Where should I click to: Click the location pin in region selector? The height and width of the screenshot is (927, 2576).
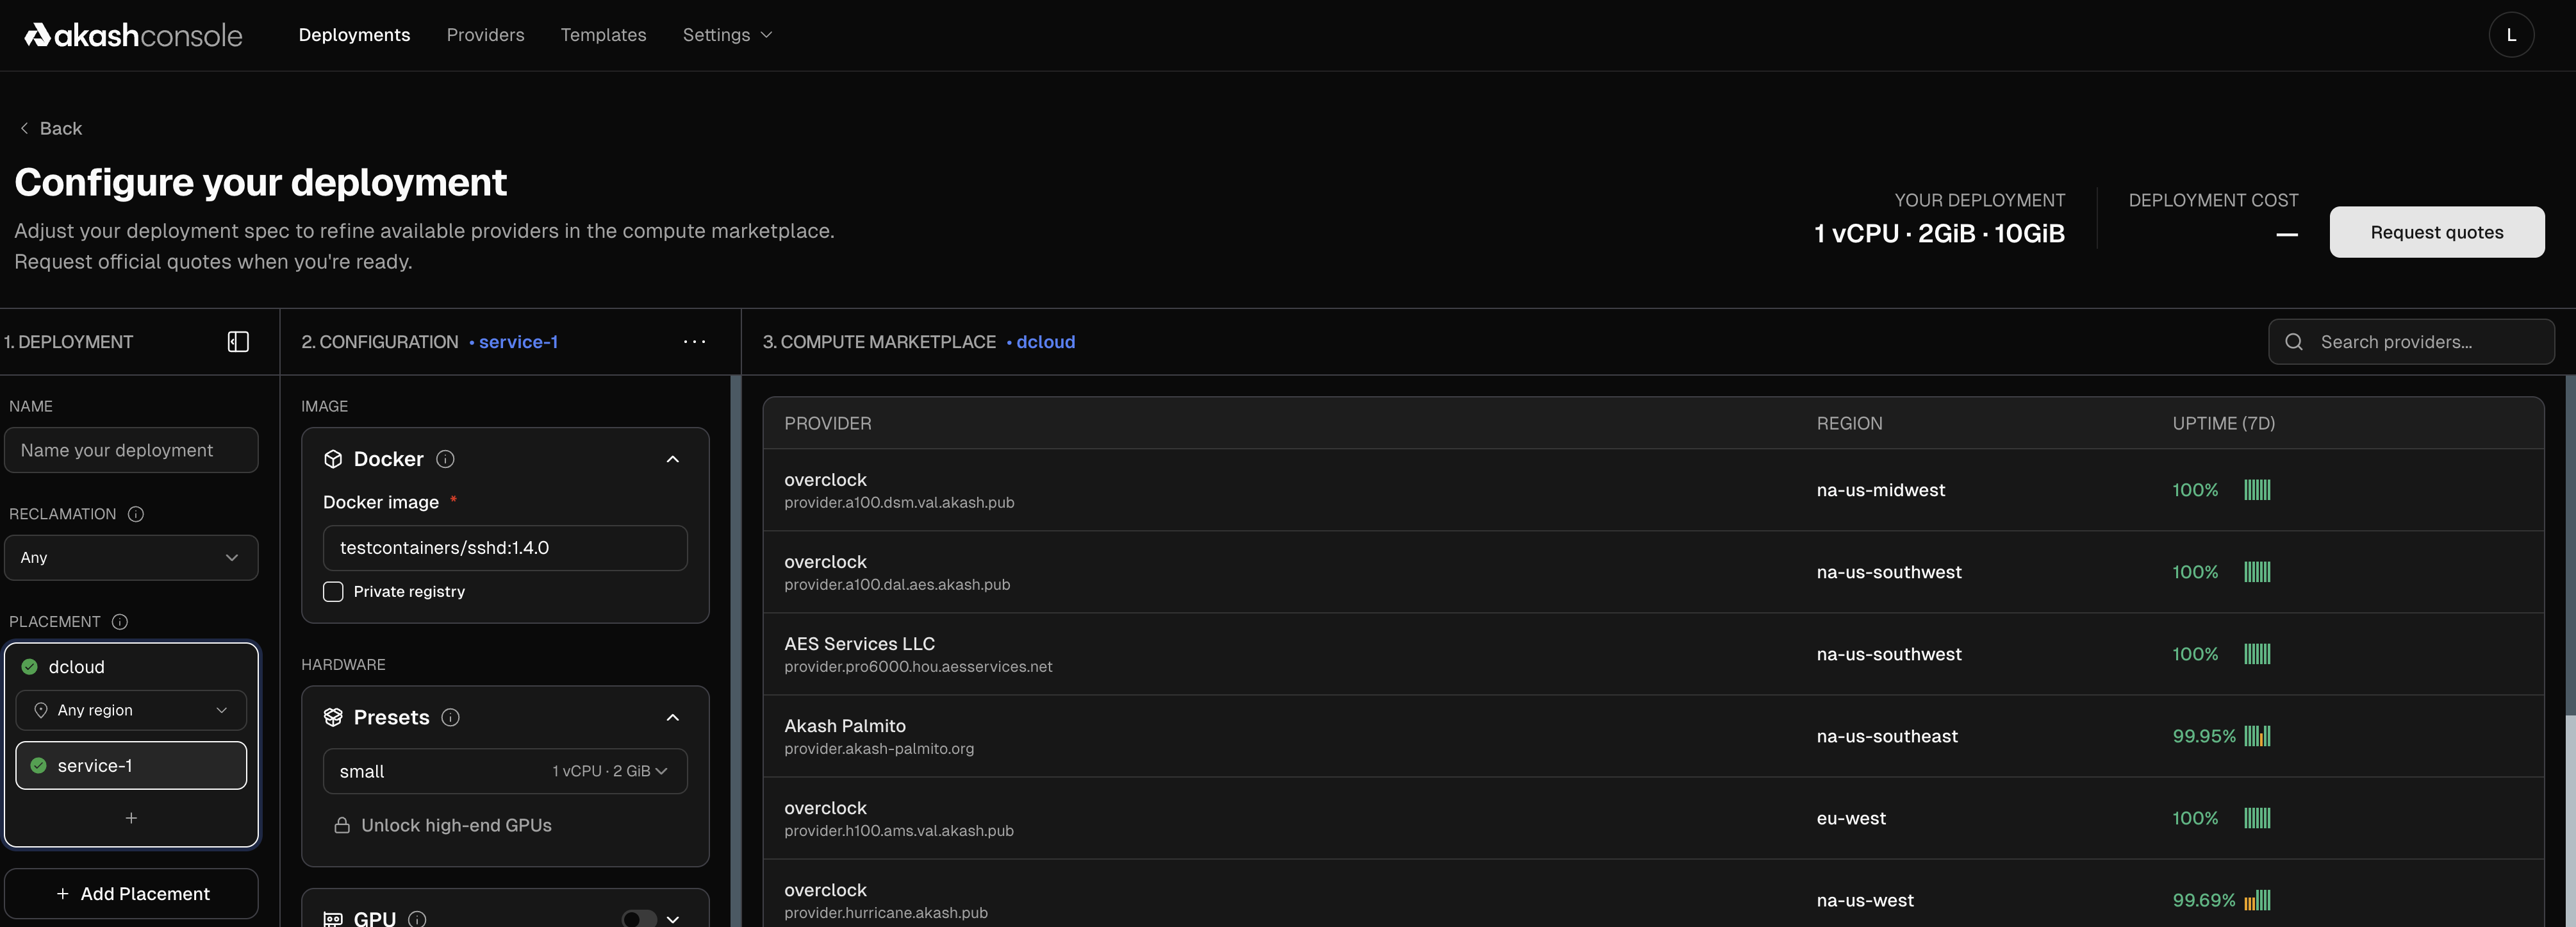(x=41, y=710)
